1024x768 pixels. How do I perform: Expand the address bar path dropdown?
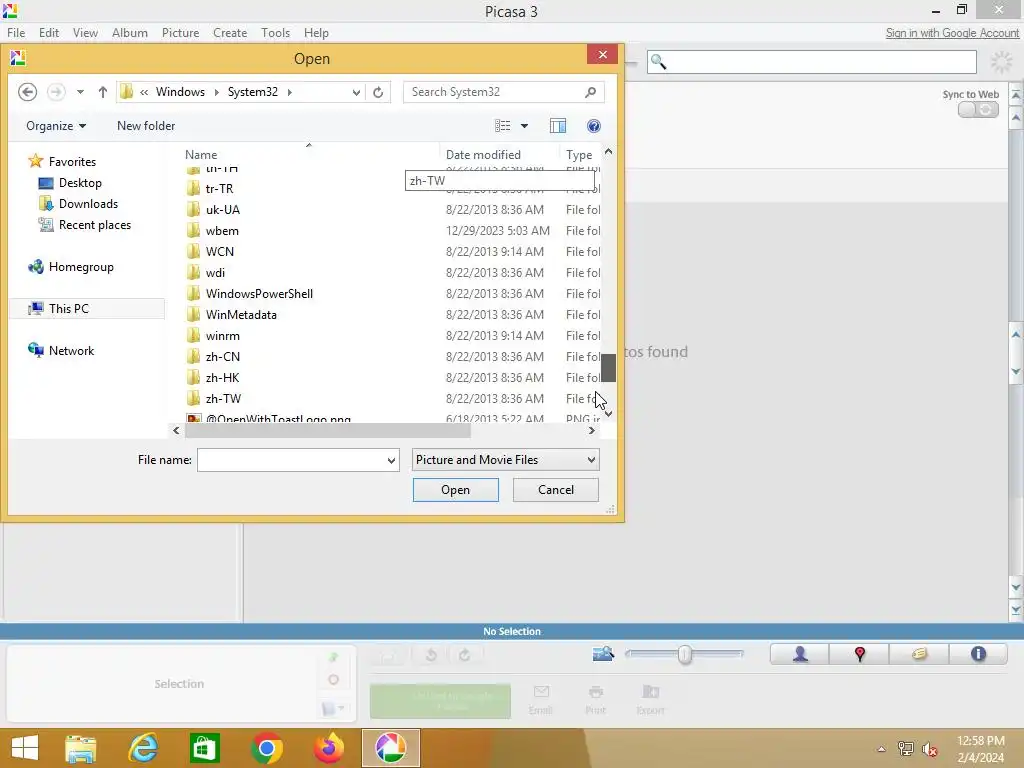click(x=356, y=92)
